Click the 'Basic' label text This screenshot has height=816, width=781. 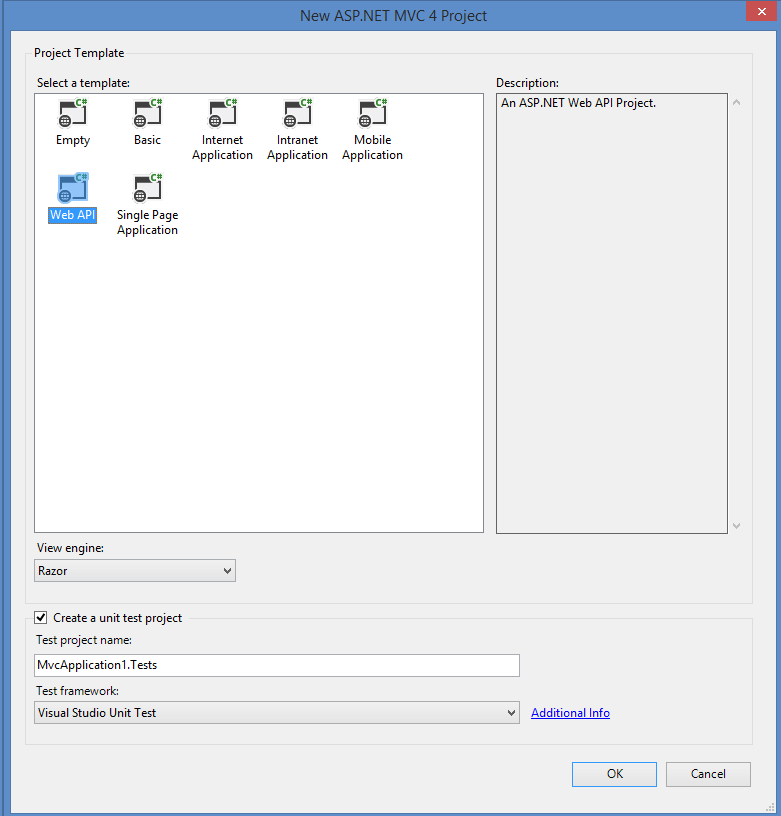148,140
